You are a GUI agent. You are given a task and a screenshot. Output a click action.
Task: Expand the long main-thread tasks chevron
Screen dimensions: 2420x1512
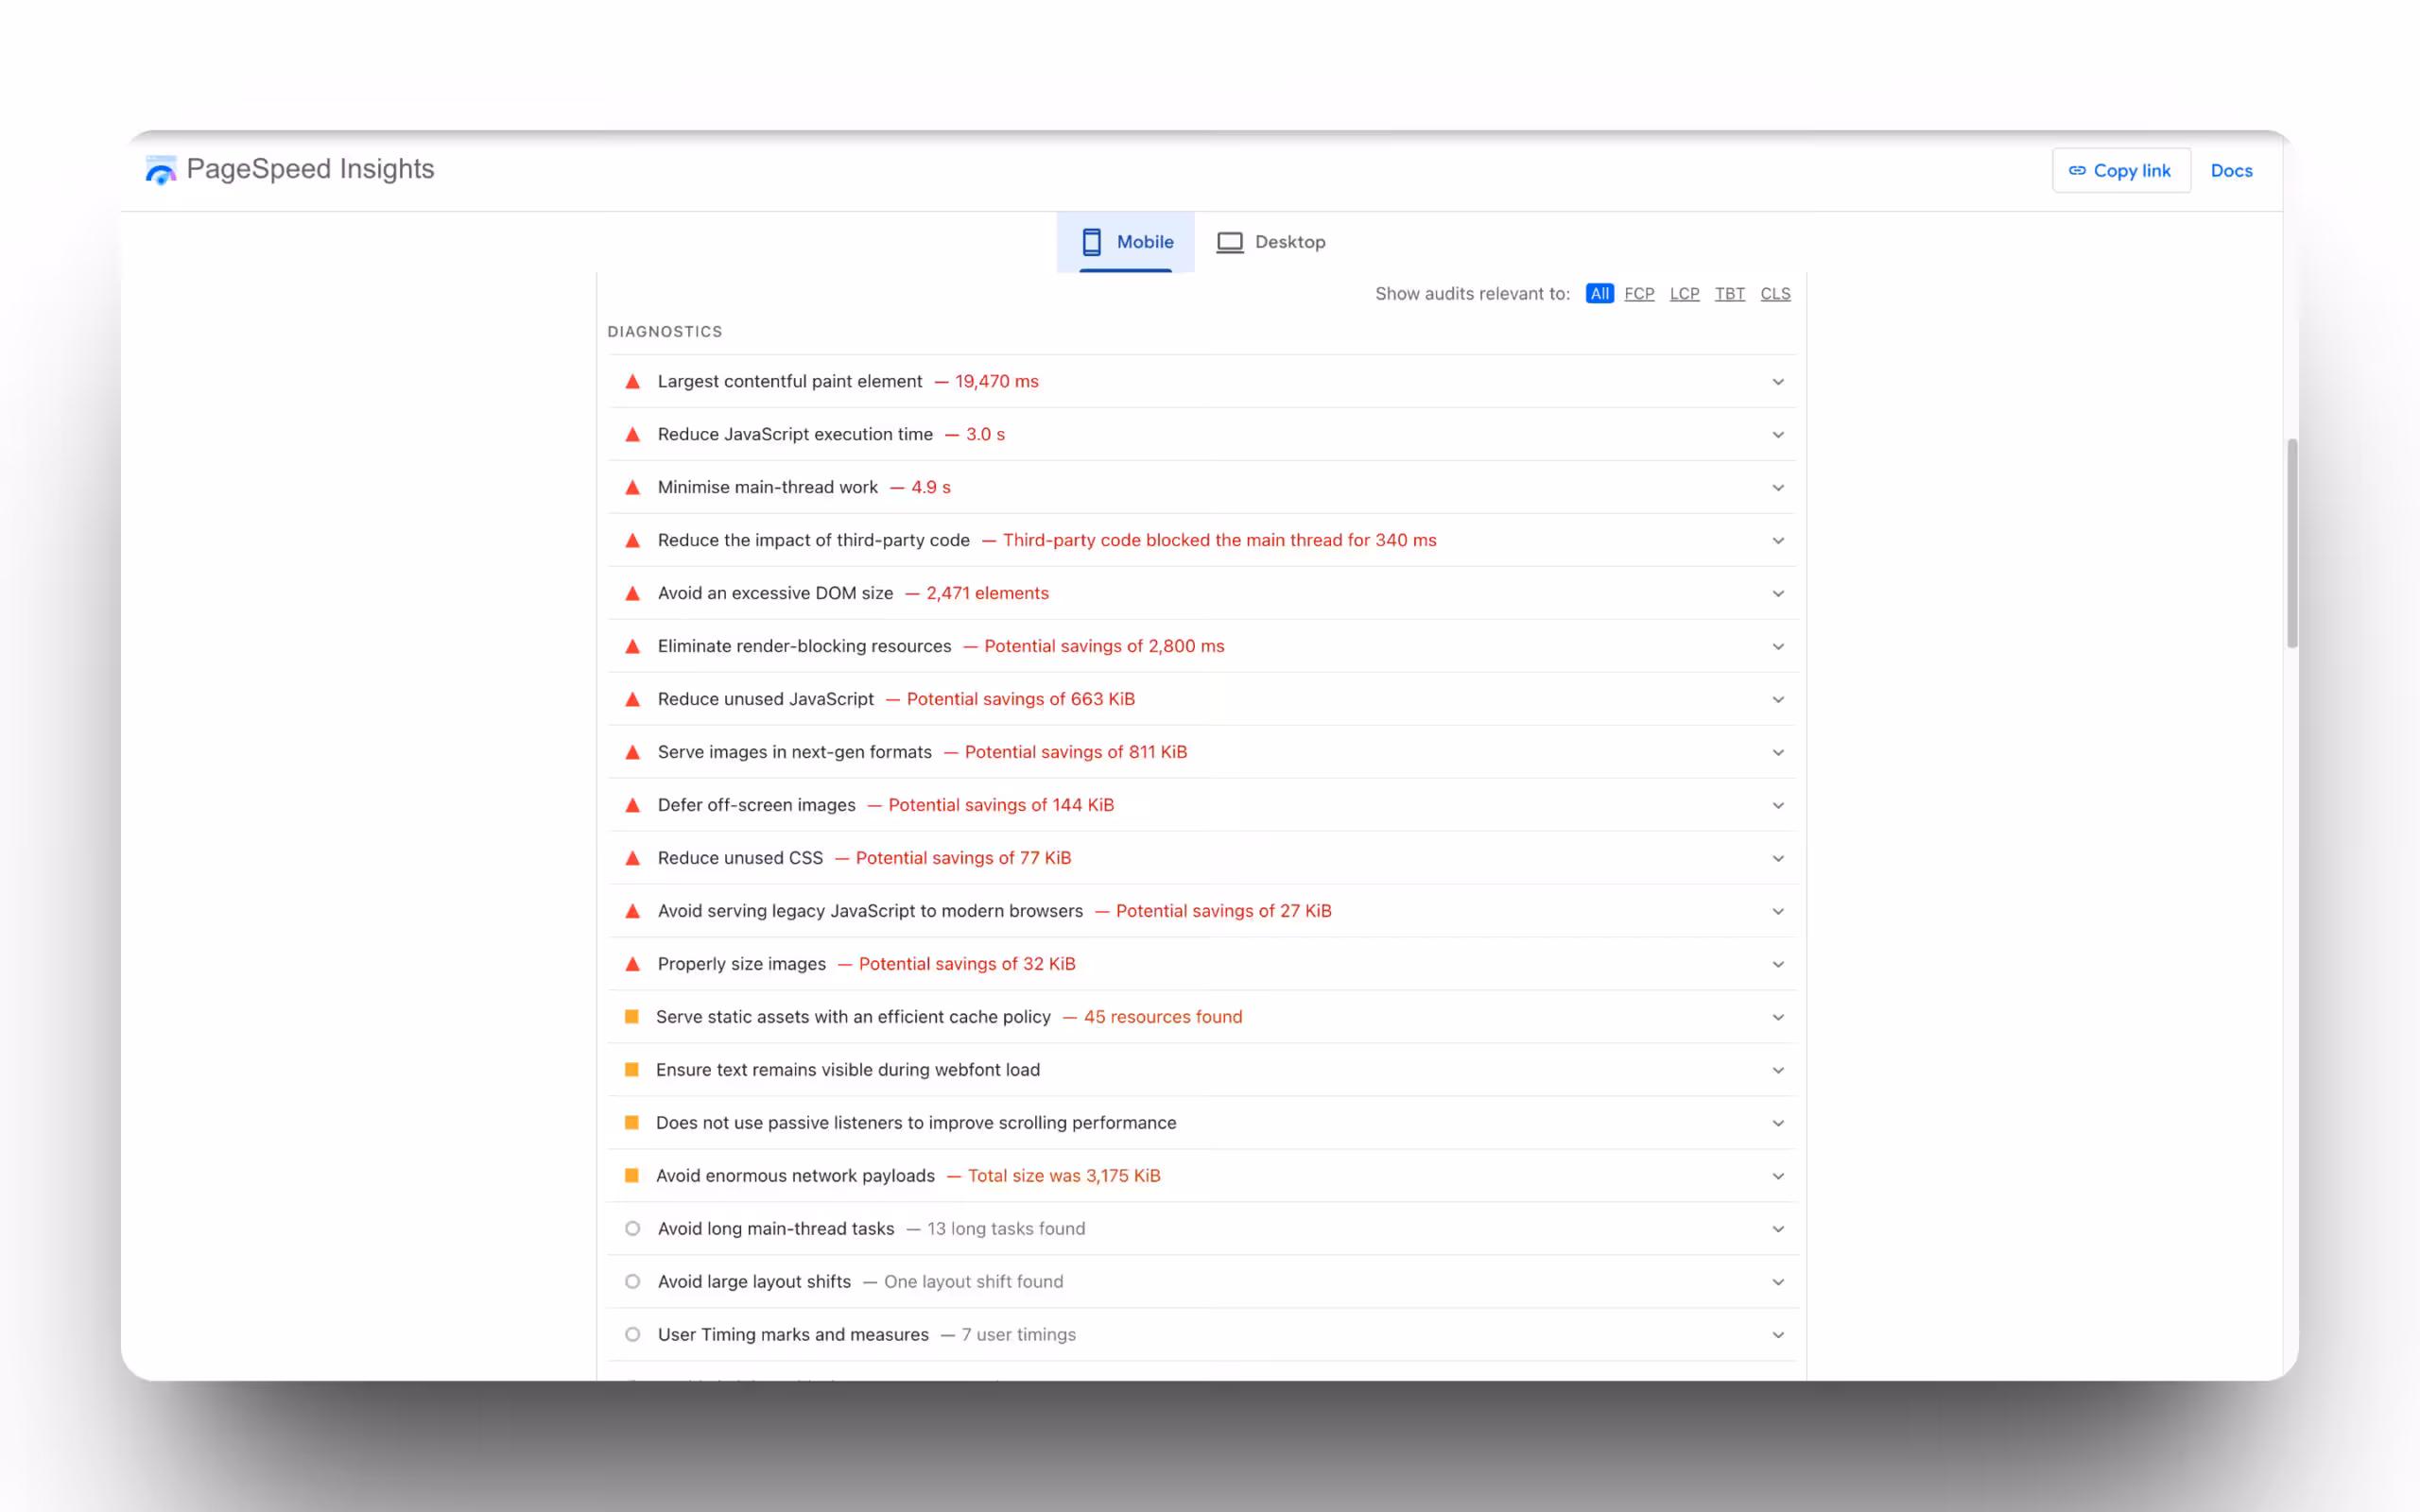click(1778, 1230)
